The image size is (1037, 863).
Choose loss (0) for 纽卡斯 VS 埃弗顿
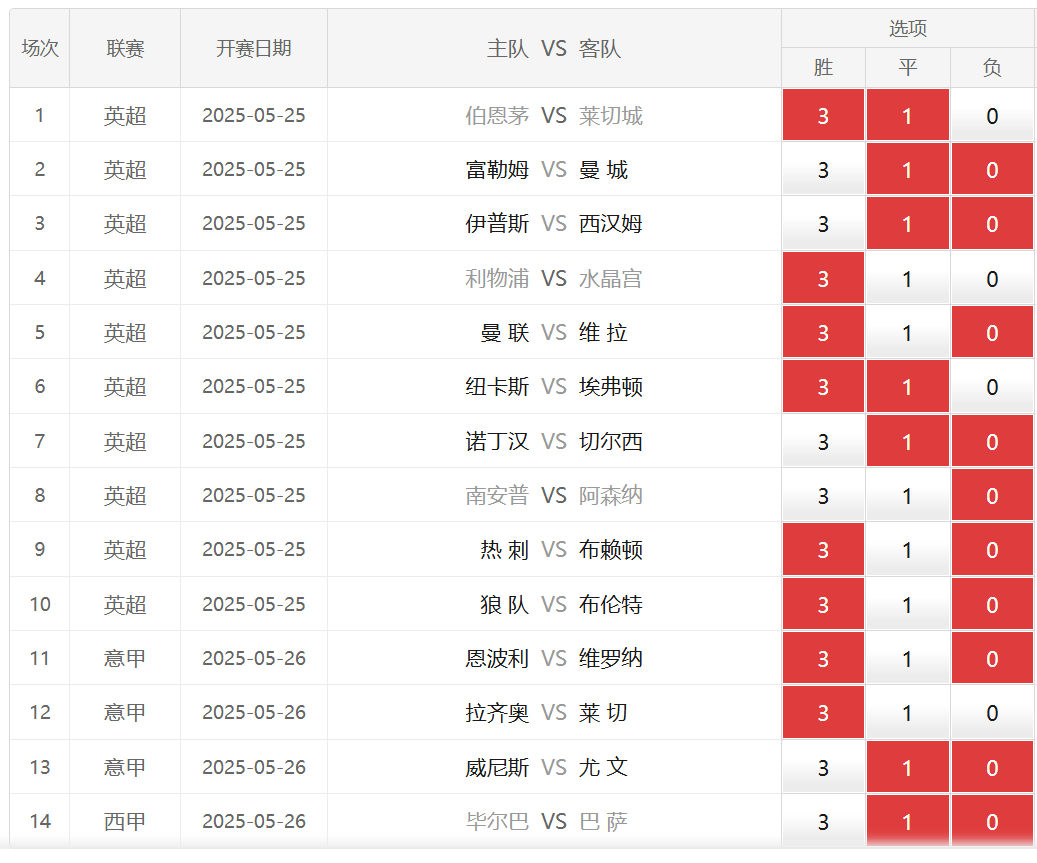pos(992,386)
